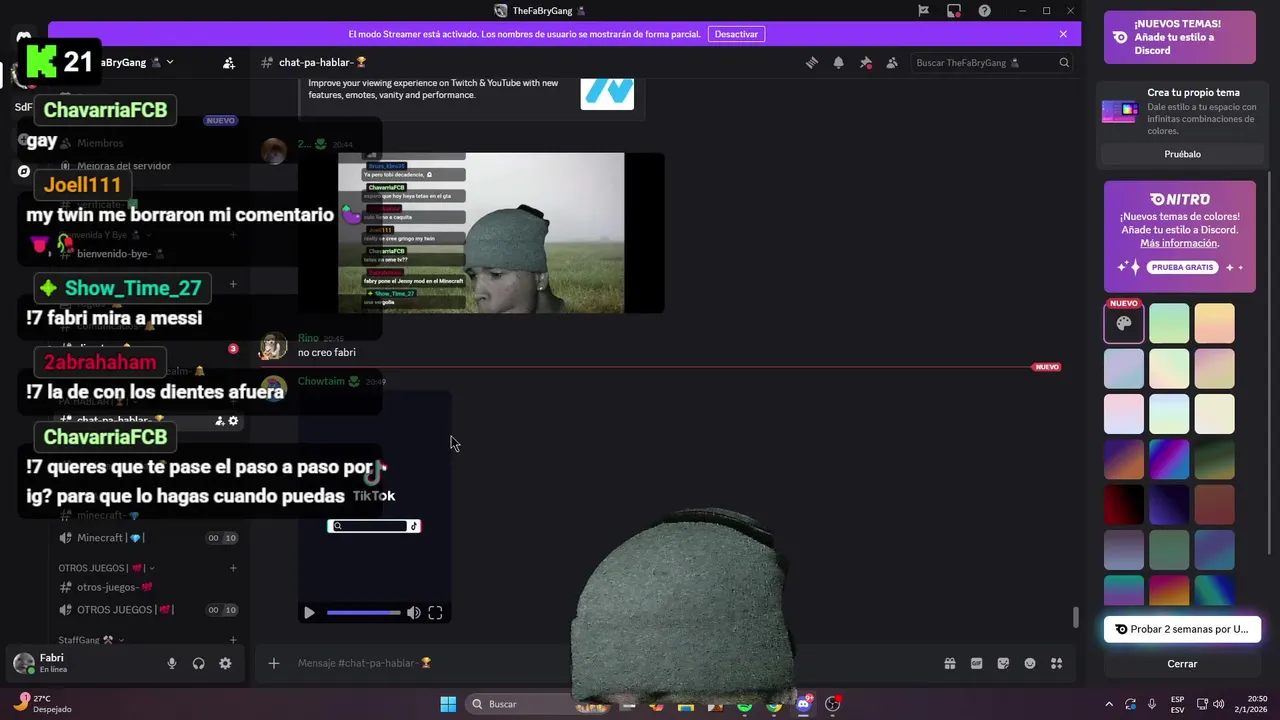Click Probar 2 semanas por U... button
The height and width of the screenshot is (720, 1280).
pyautogui.click(x=1182, y=629)
